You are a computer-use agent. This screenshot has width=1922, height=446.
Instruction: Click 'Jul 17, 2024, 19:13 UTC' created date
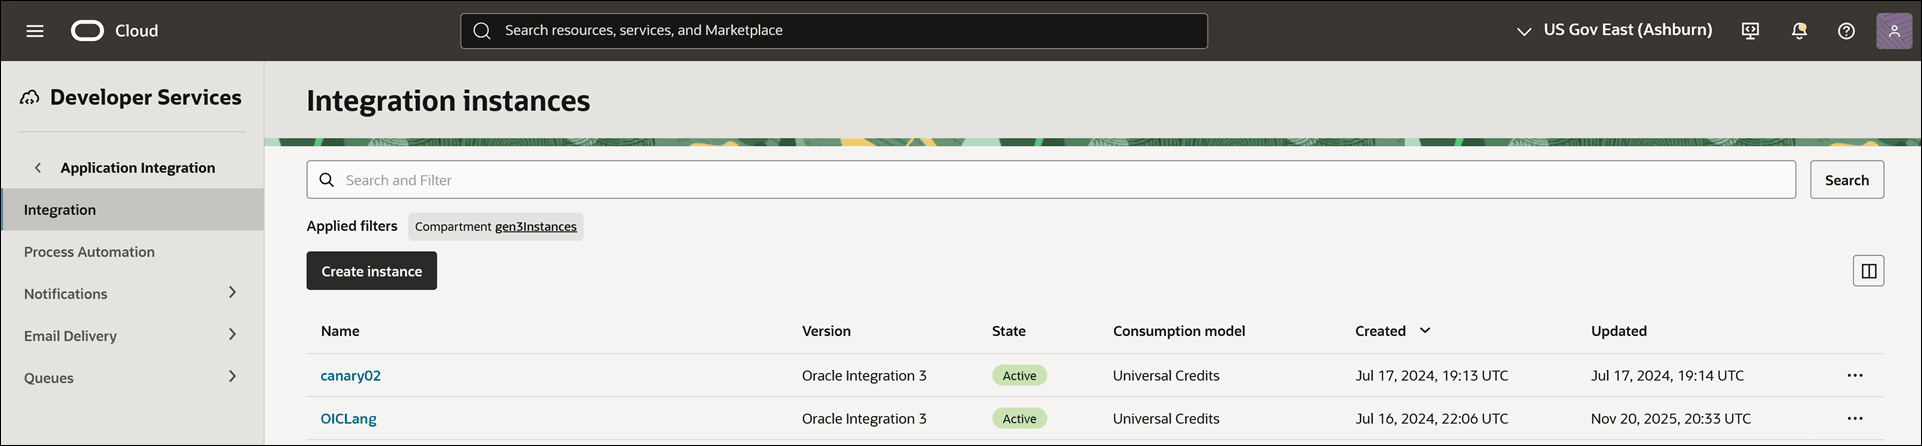1432,376
